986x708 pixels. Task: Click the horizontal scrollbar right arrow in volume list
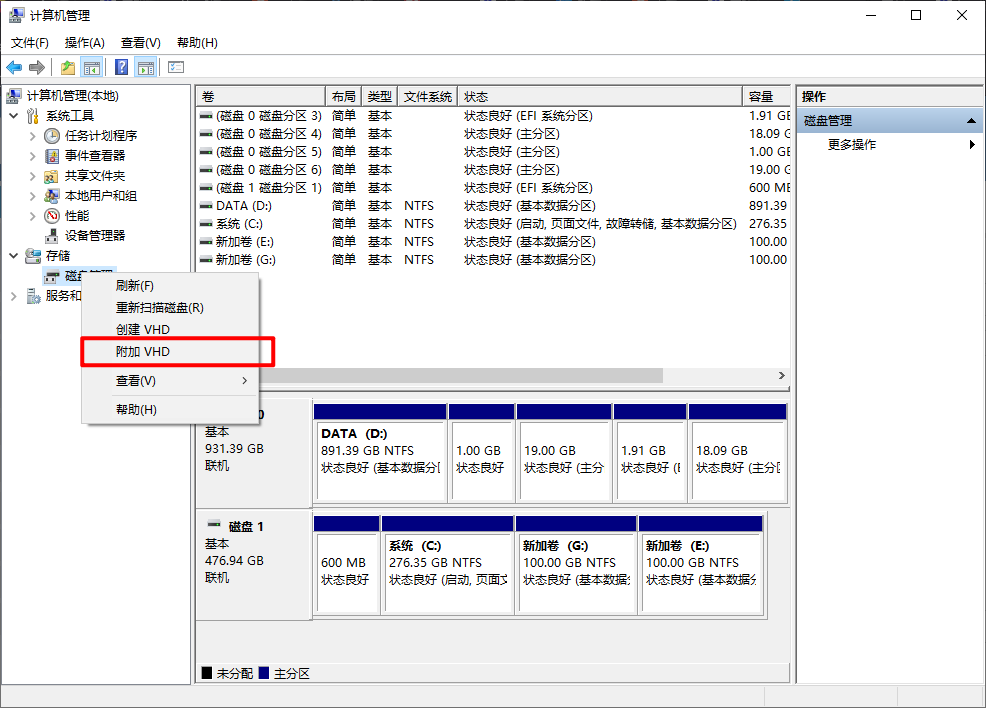point(782,376)
